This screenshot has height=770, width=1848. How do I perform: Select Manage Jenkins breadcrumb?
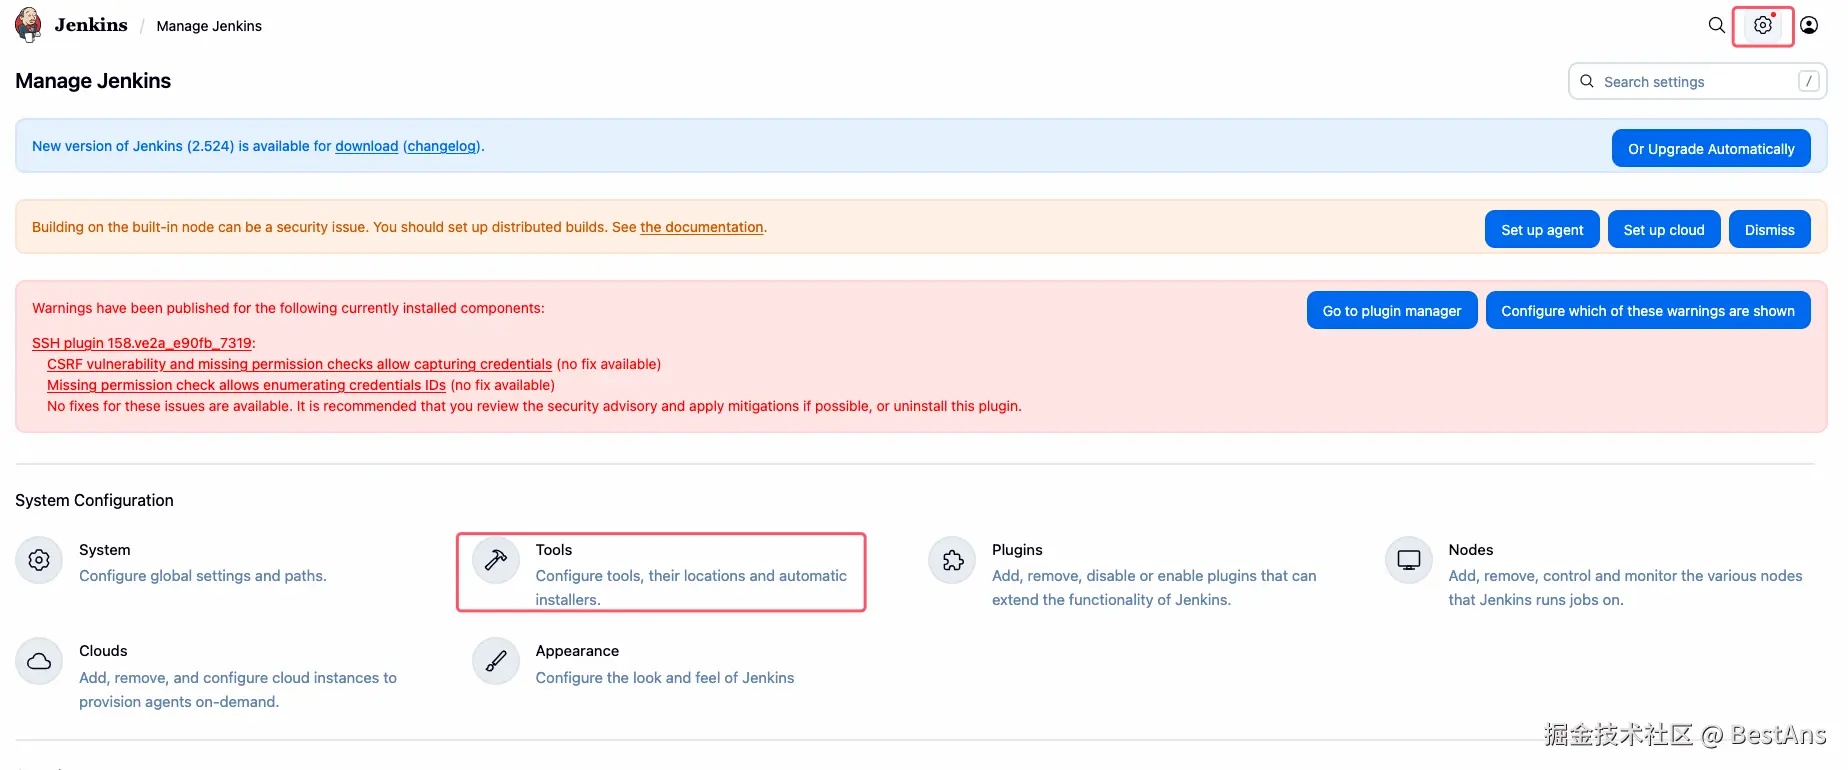(209, 26)
